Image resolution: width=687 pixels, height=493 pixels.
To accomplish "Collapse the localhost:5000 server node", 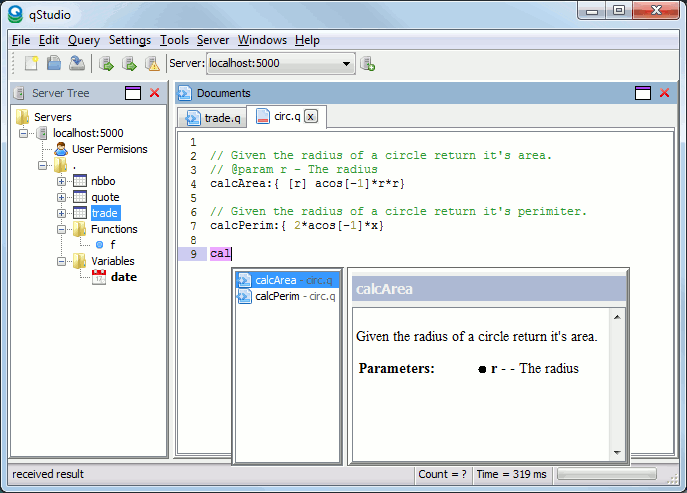I will tap(24, 133).
